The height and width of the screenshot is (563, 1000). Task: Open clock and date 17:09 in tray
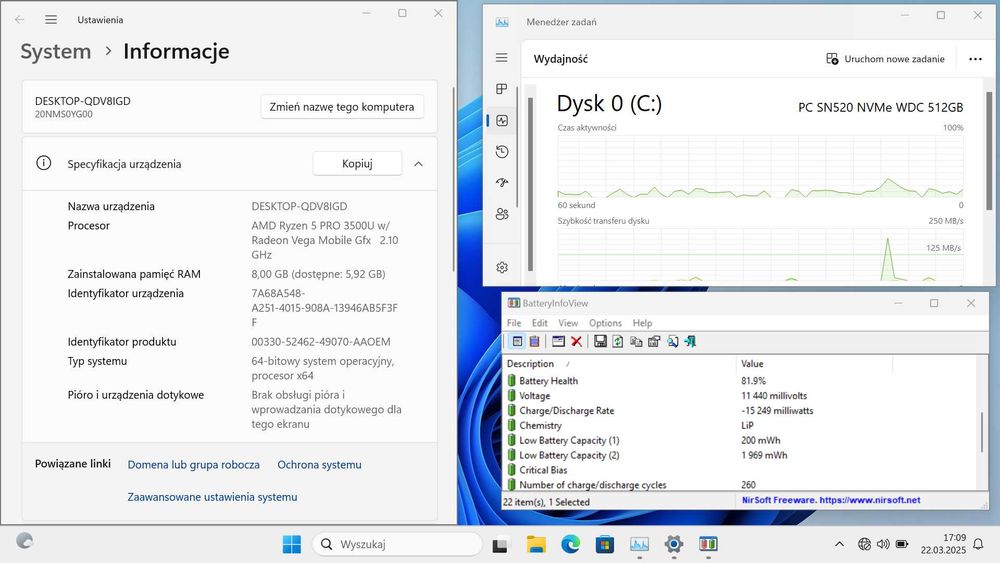[943, 544]
